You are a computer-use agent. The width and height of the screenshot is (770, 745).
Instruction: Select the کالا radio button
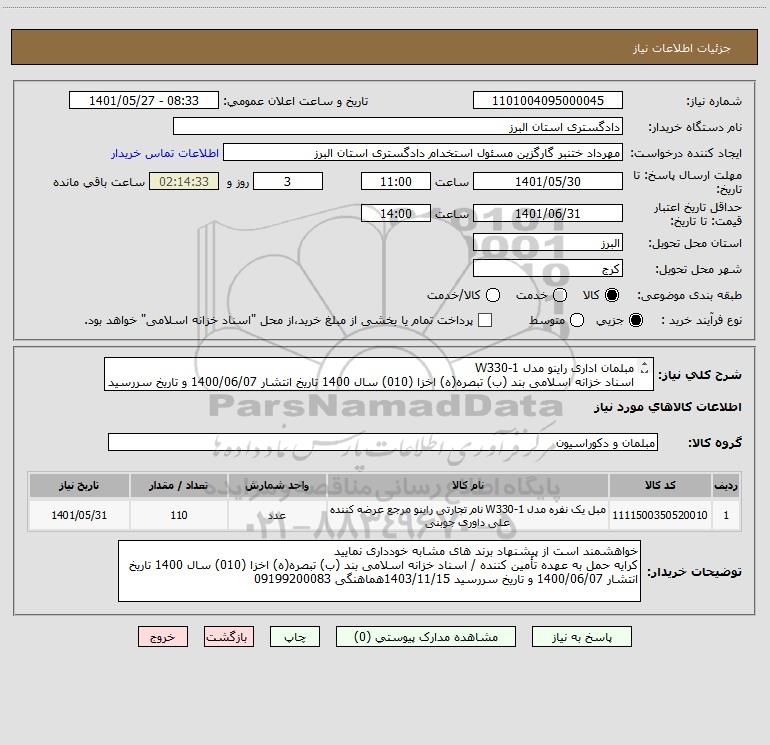[x=612, y=295]
